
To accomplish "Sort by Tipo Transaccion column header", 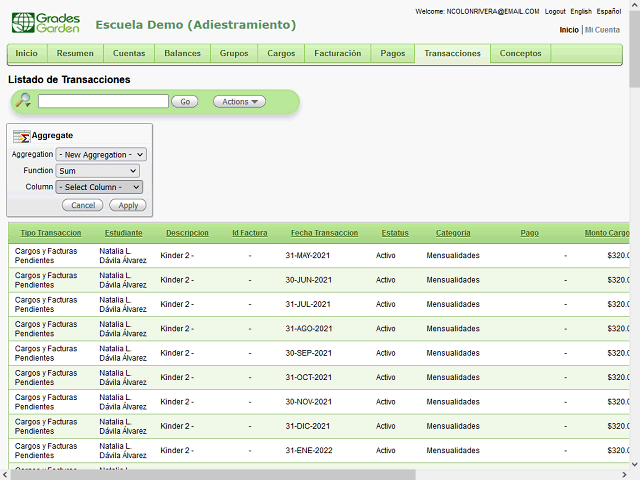I will (51, 233).
